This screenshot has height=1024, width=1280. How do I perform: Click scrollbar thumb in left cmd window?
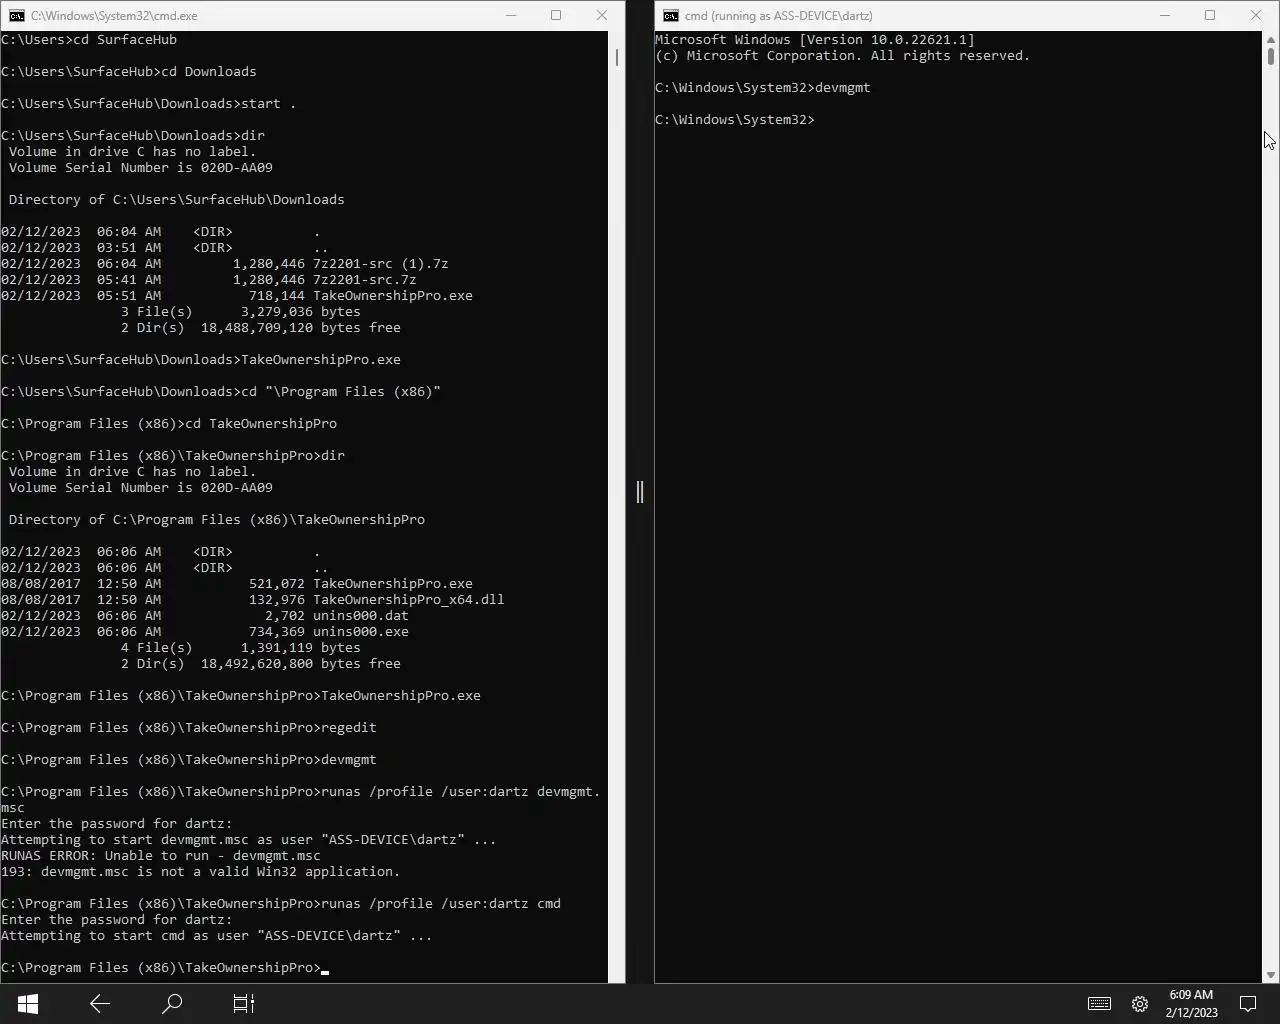click(617, 57)
